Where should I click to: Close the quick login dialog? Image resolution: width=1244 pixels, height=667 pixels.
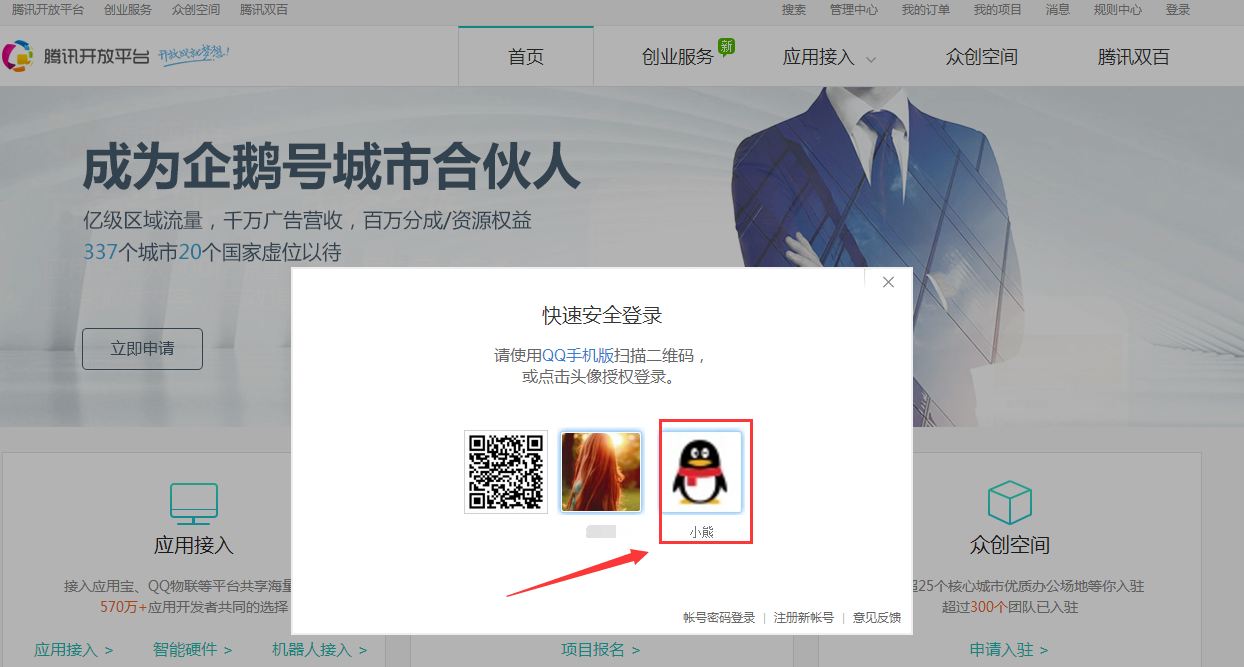click(x=888, y=282)
